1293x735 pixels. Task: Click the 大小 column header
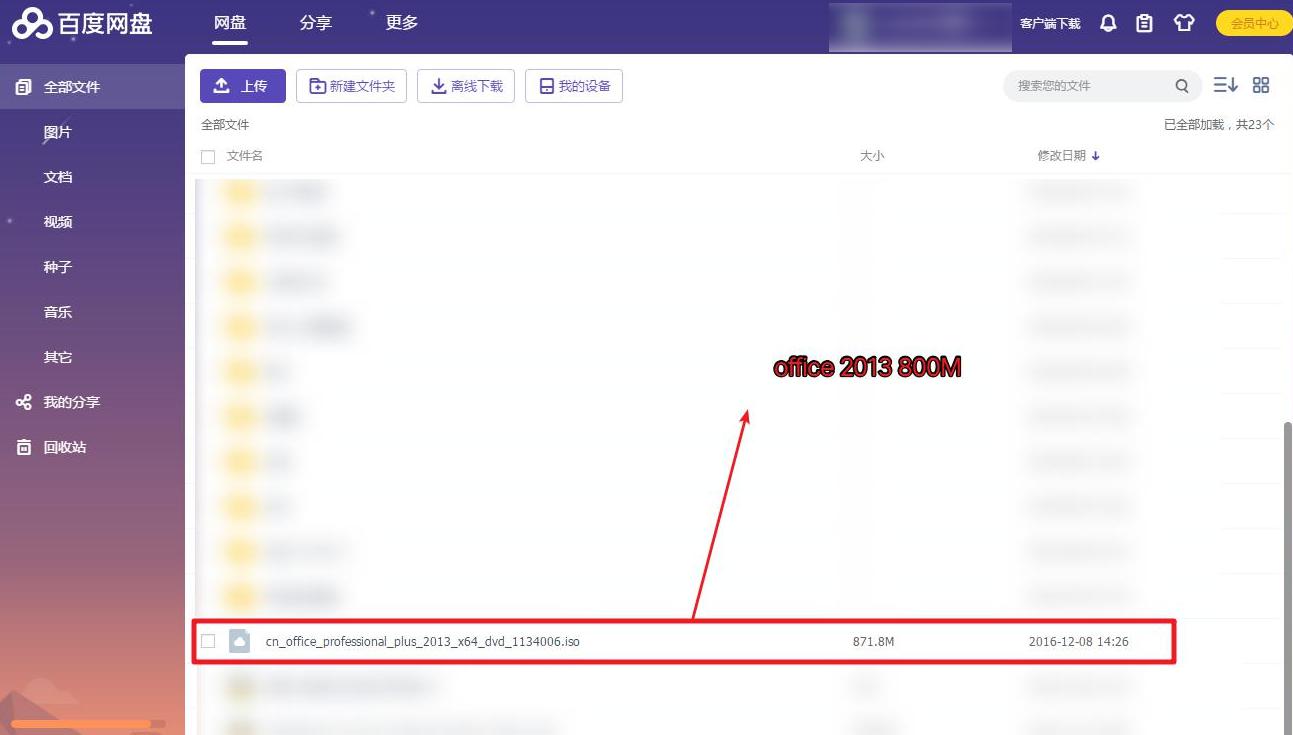[872, 156]
